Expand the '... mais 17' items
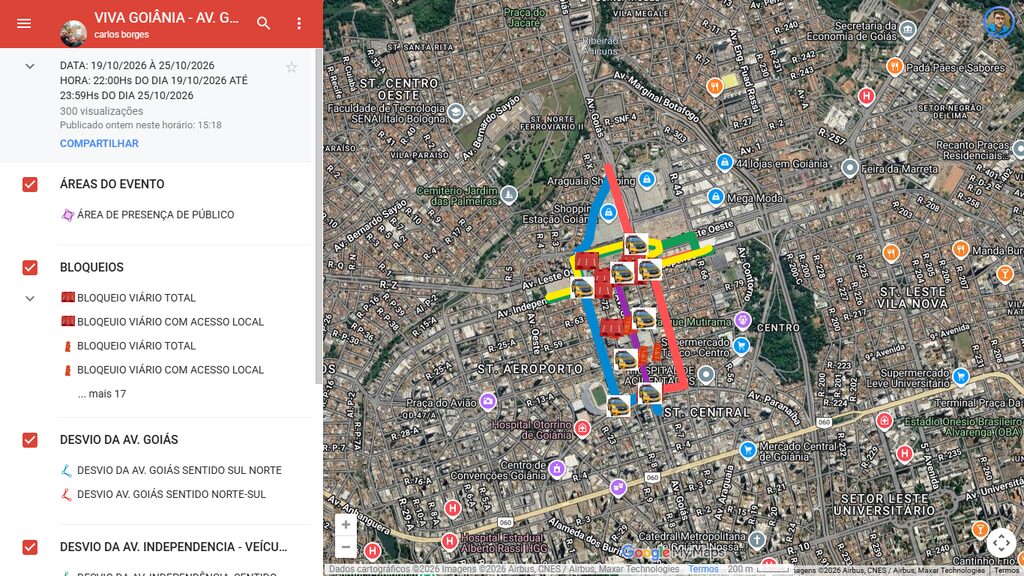The image size is (1024, 576). click(x=102, y=394)
